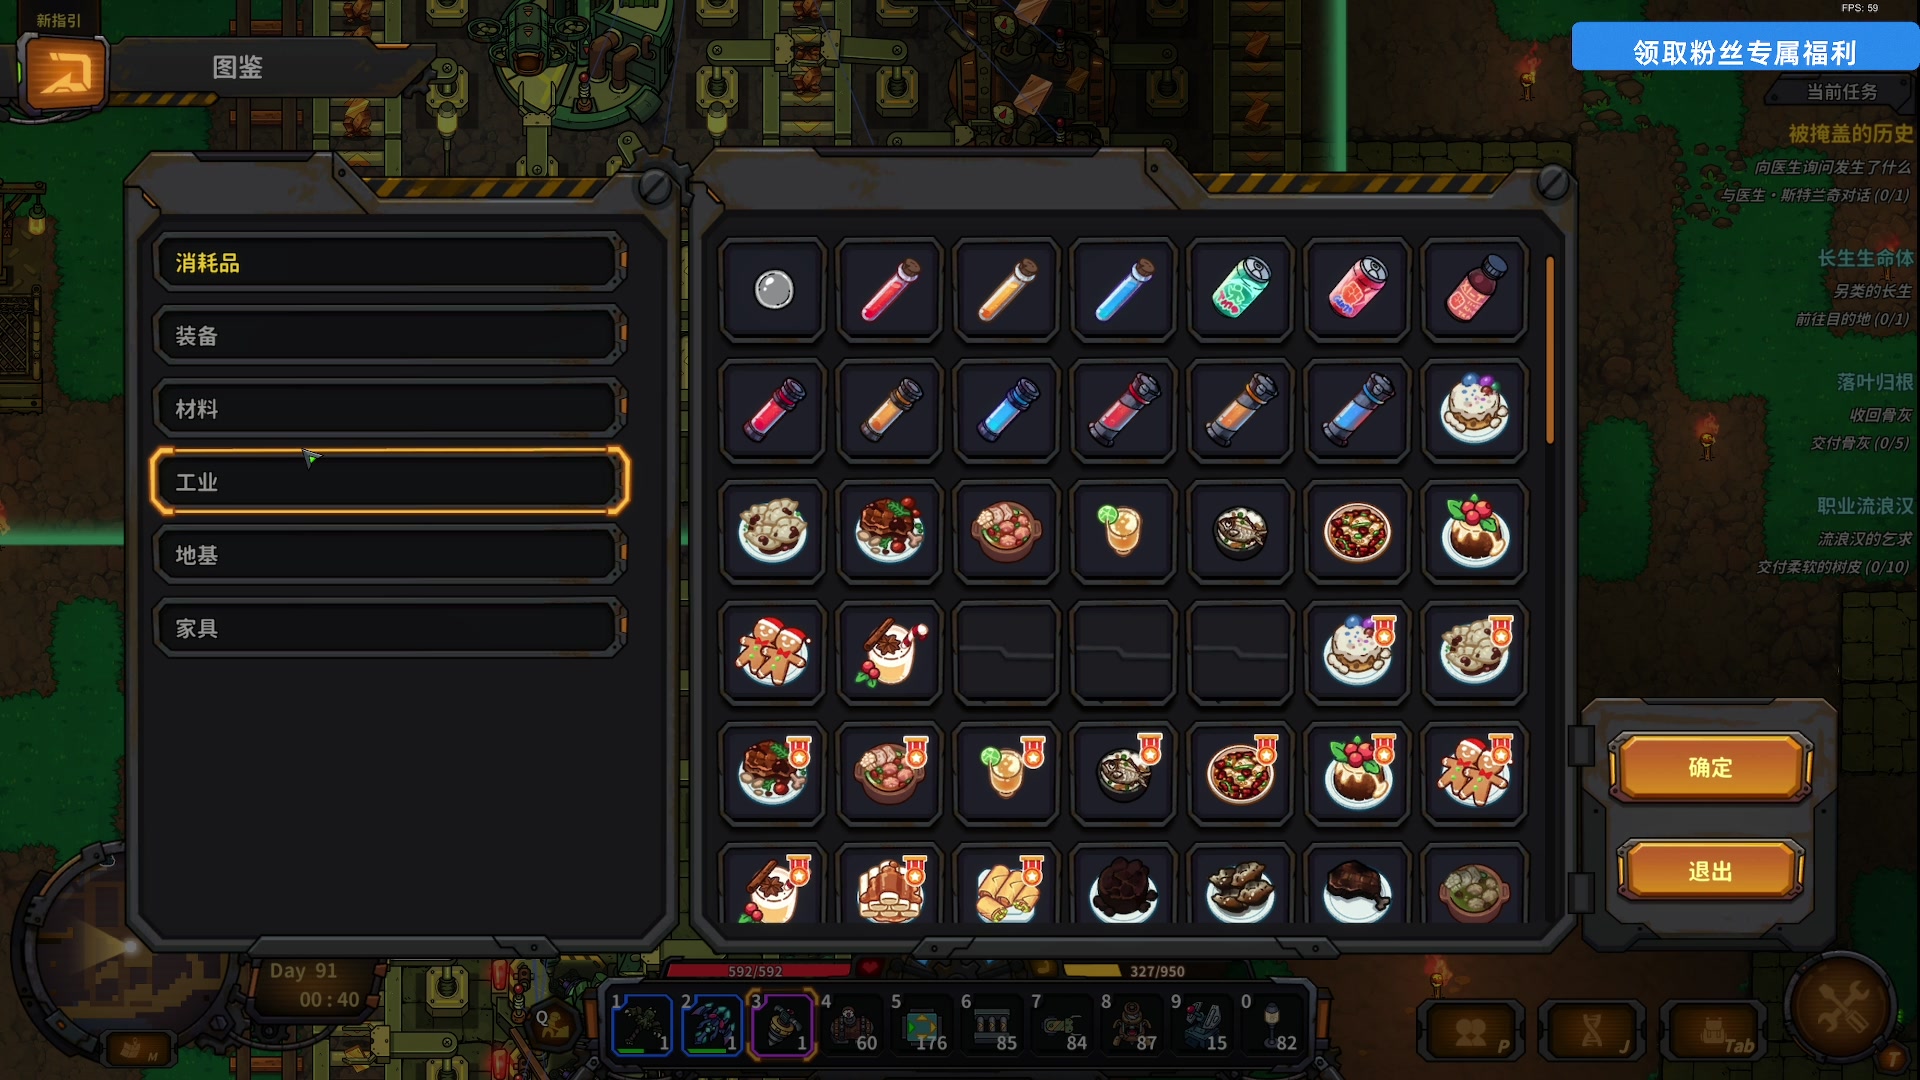
Task: Select the lime cocktail drink item
Action: [x=1124, y=531]
